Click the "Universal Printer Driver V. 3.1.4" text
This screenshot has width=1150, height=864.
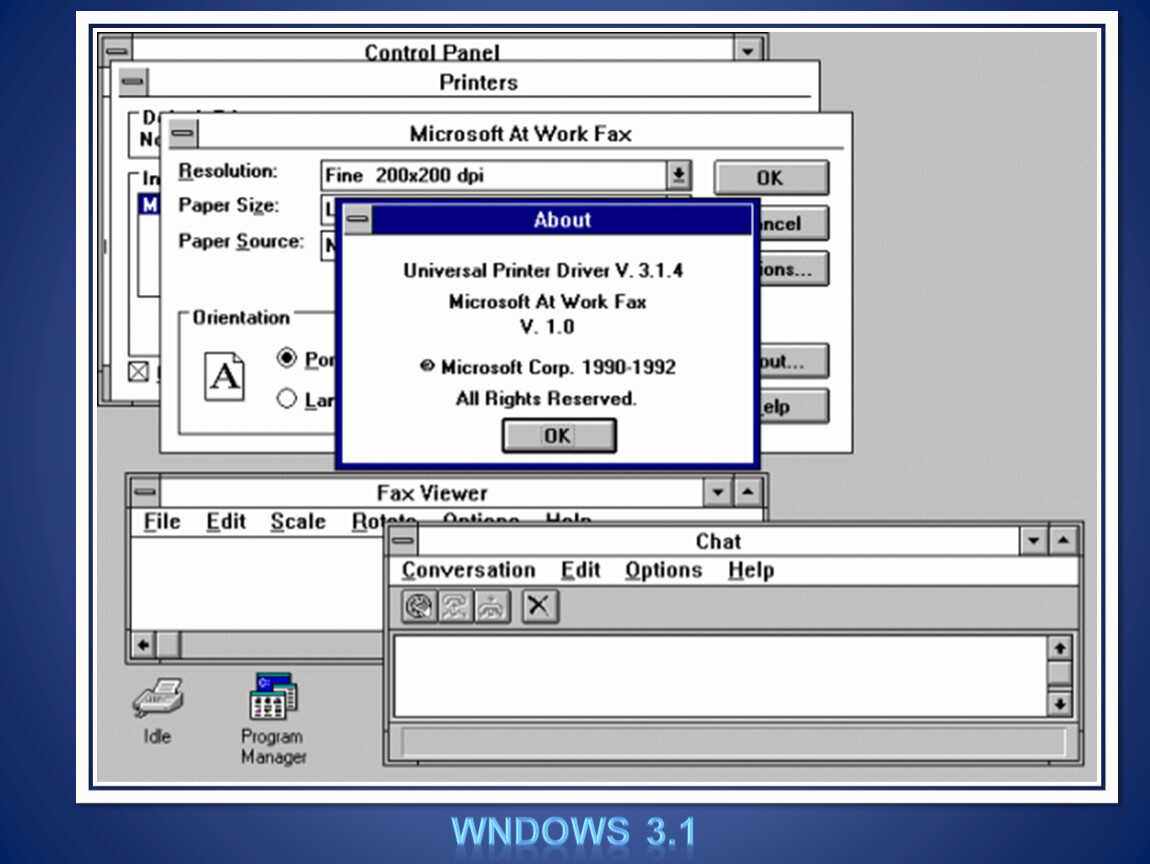[543, 271]
